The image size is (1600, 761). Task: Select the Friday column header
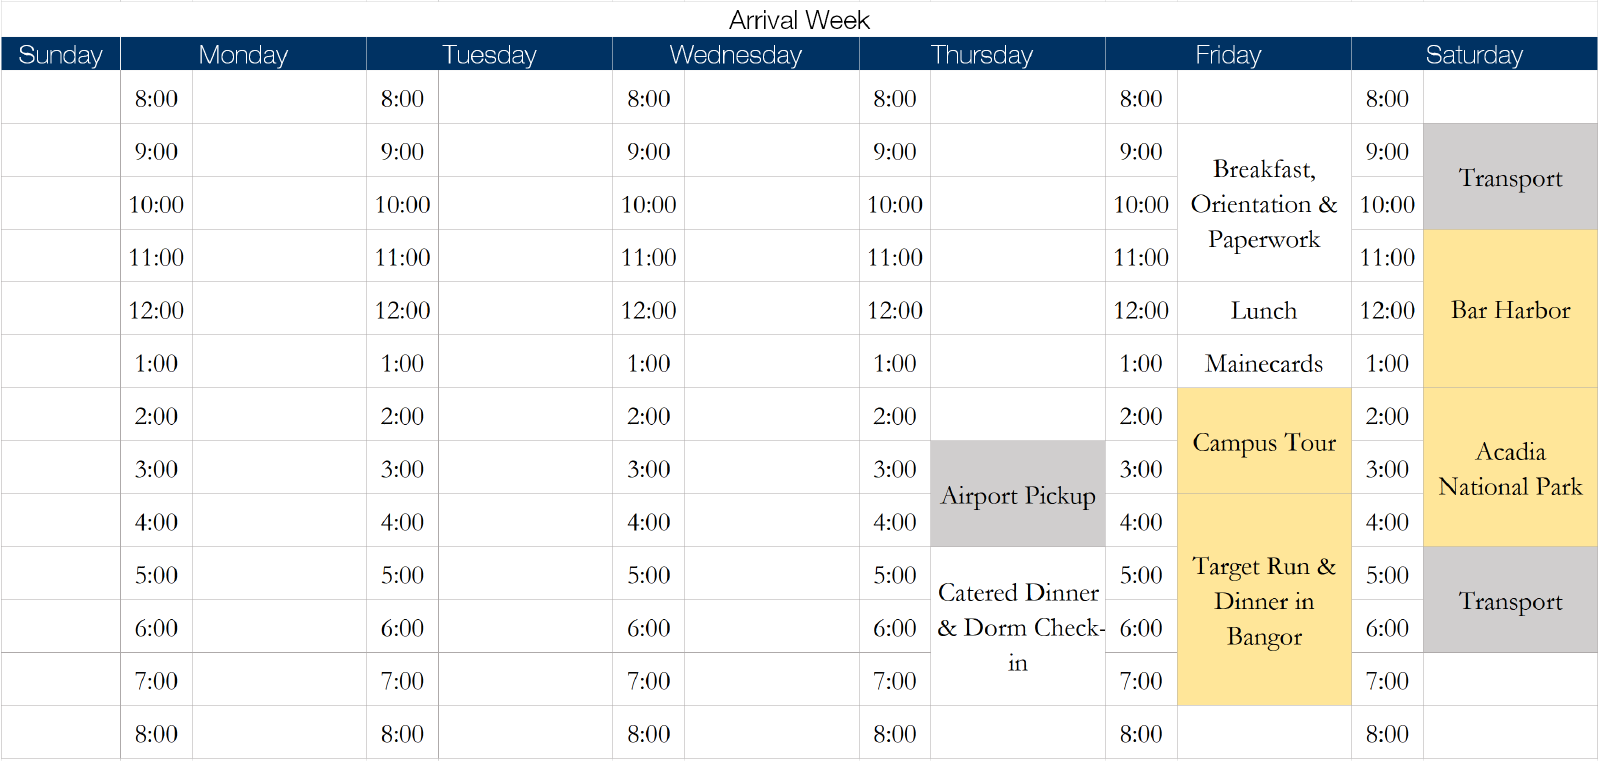click(1228, 55)
